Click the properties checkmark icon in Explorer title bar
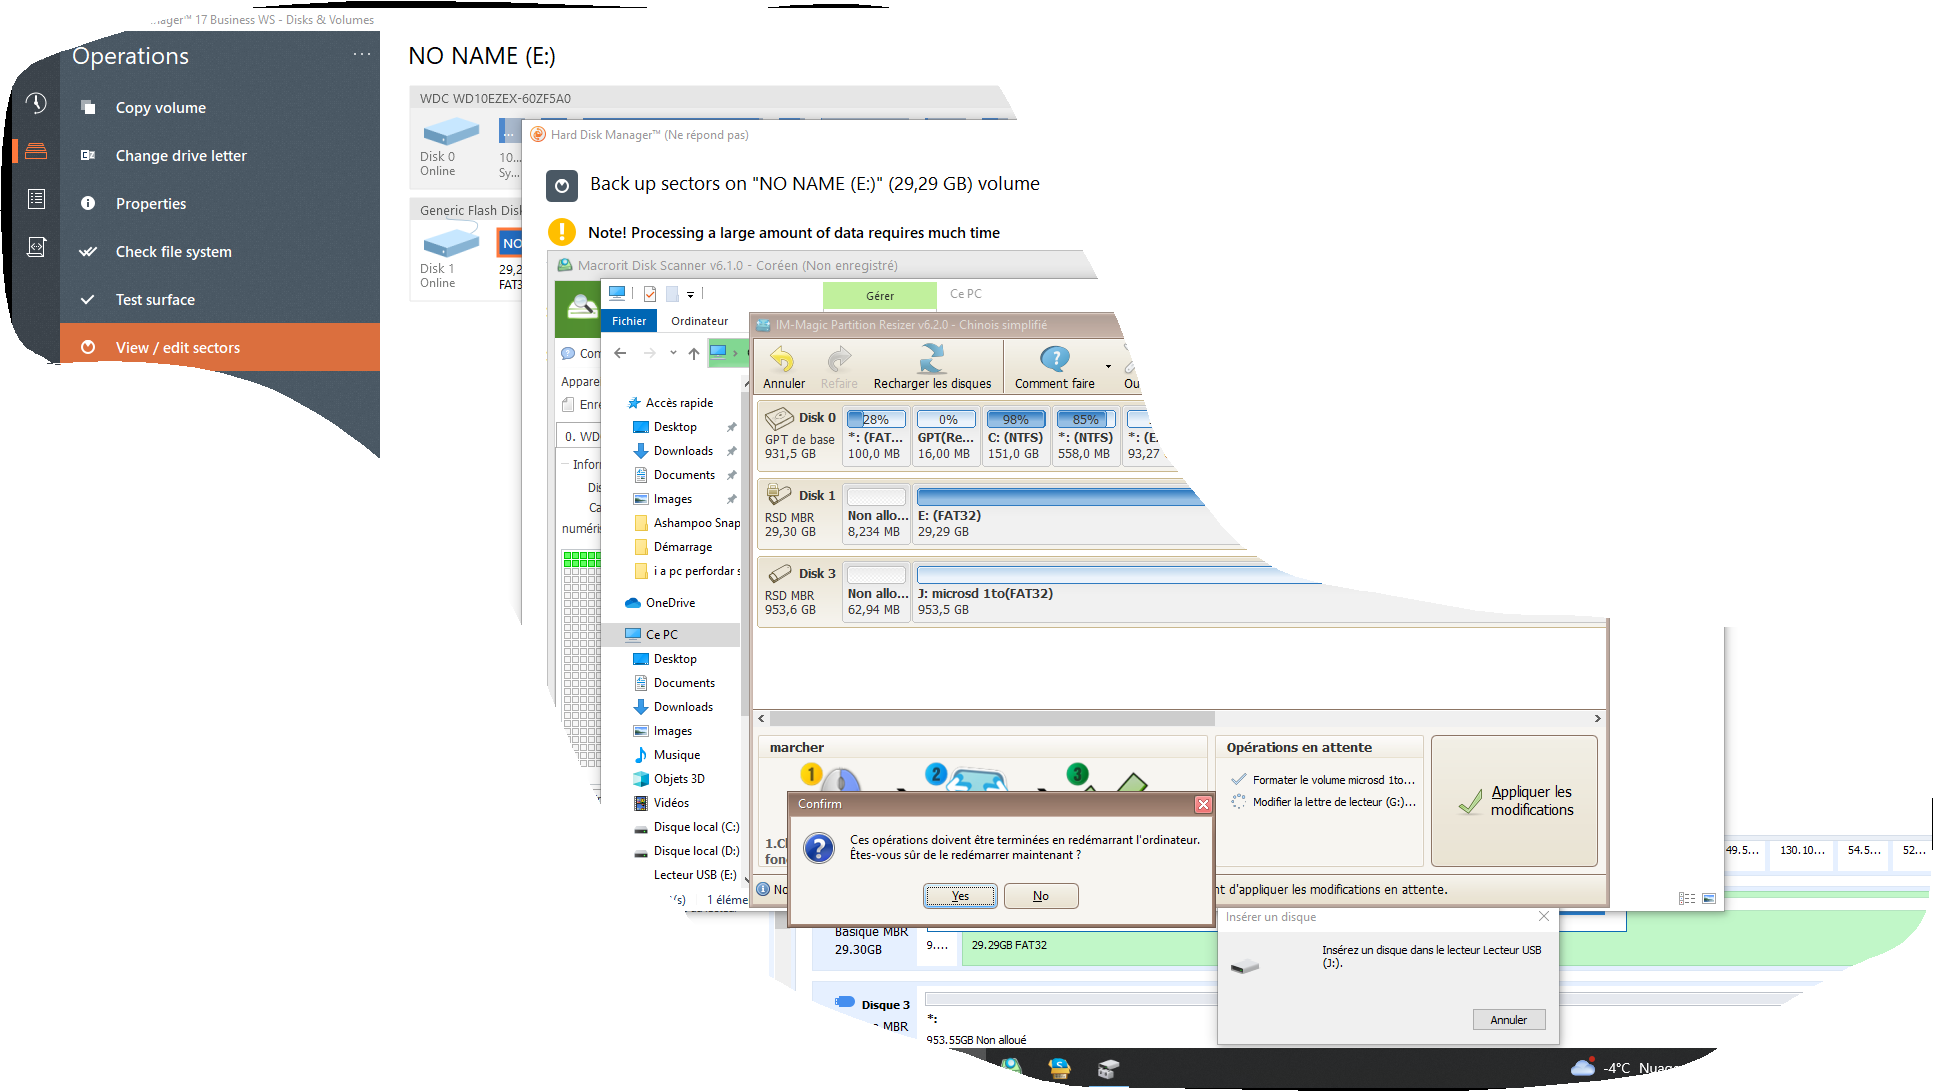Viewport: 1933px width, 1092px height. coord(650,293)
